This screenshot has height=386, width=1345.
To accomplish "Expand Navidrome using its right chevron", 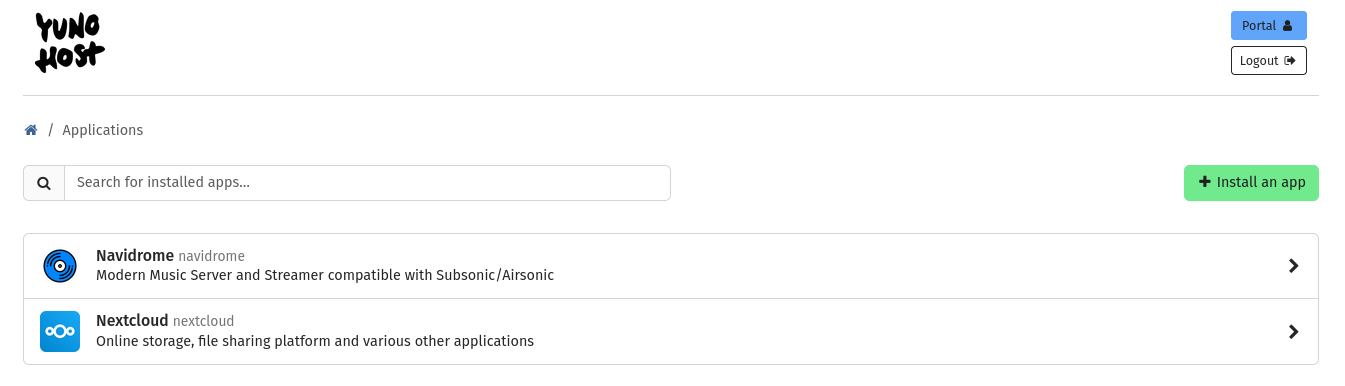I will click(1293, 266).
